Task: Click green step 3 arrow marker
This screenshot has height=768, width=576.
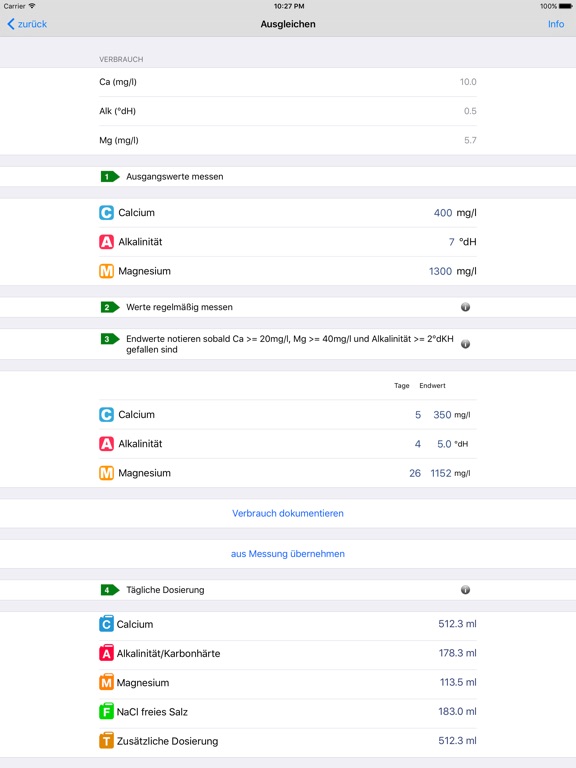Action: pyautogui.click(x=110, y=339)
